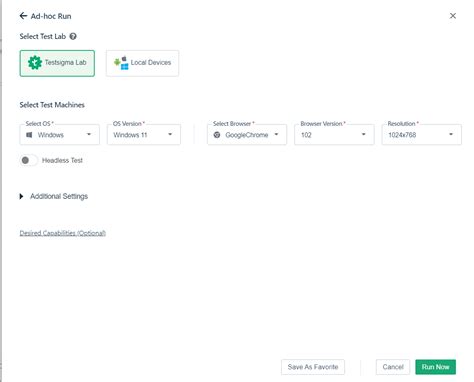Click the Headless Test label

coord(62,160)
